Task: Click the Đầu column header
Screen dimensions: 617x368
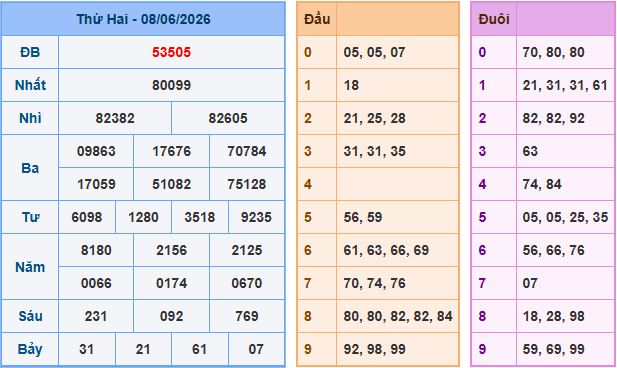Action: point(317,19)
